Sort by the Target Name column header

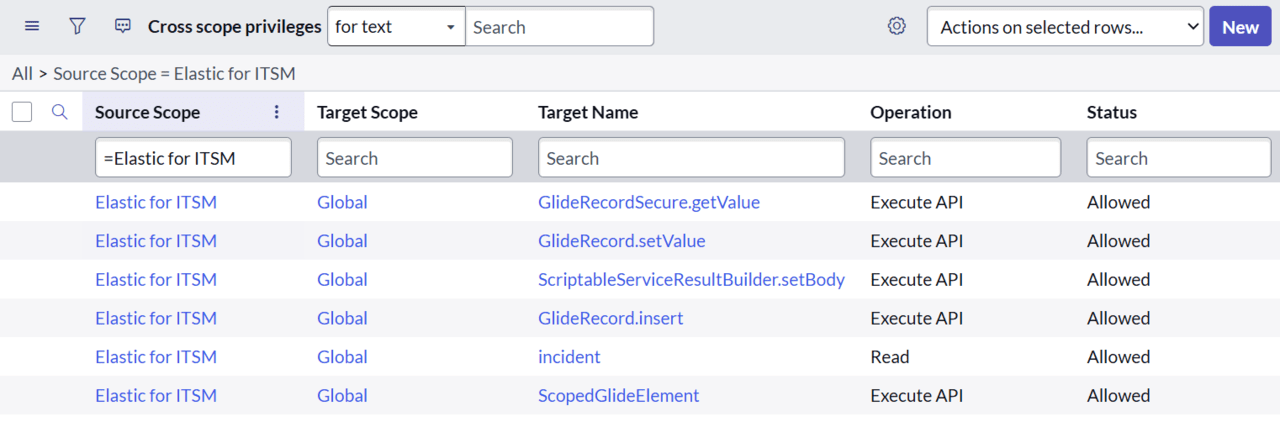[588, 112]
